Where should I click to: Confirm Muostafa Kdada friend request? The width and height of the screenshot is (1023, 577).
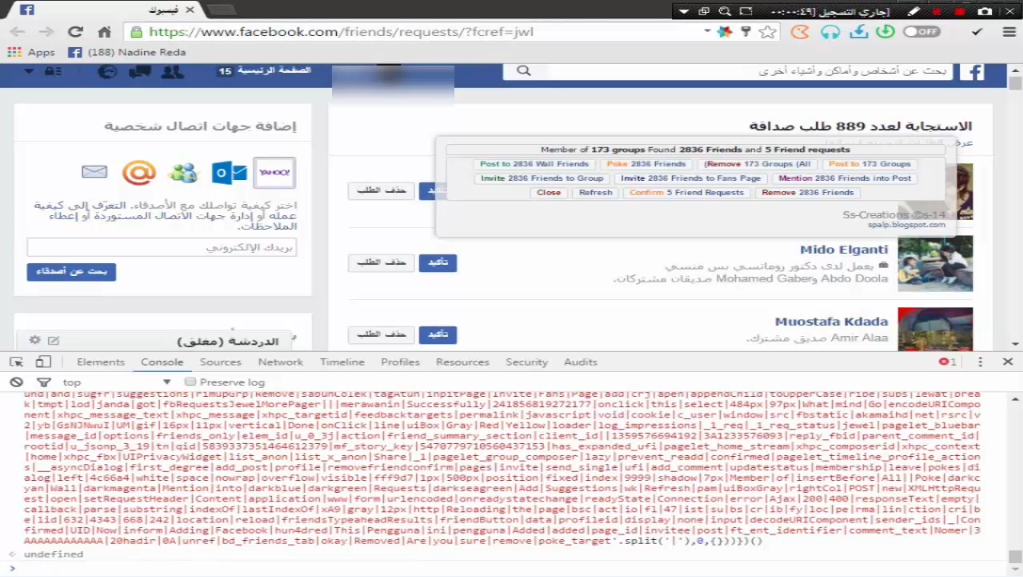[x=438, y=334]
